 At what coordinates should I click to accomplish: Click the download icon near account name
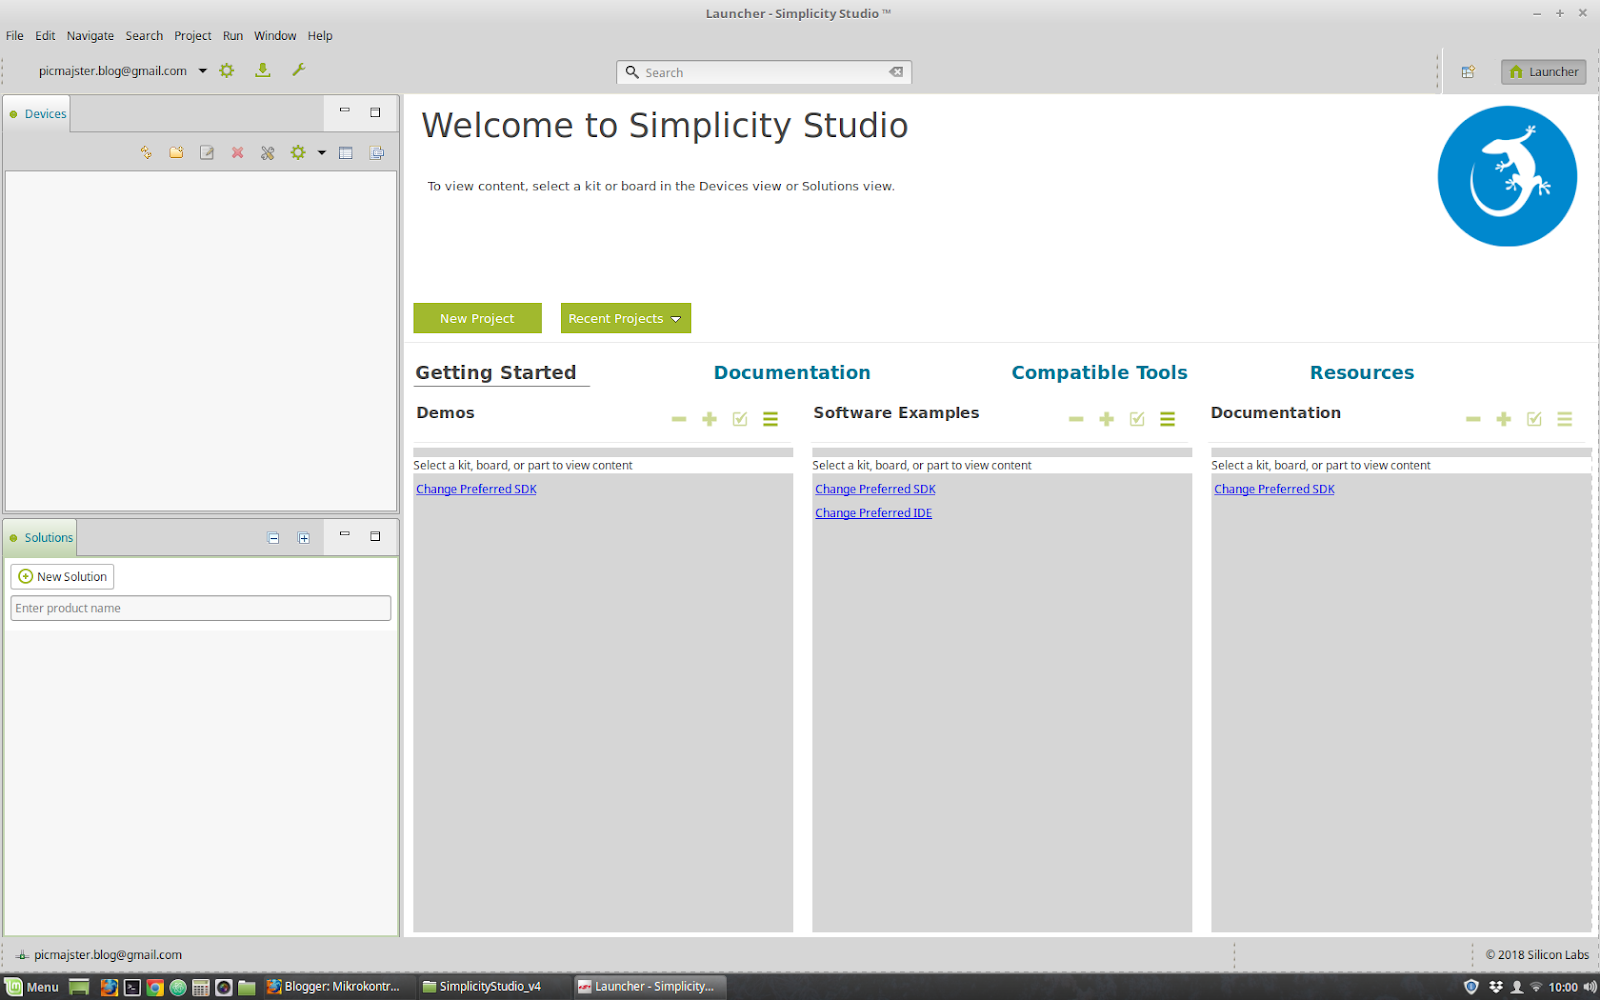[x=262, y=70]
